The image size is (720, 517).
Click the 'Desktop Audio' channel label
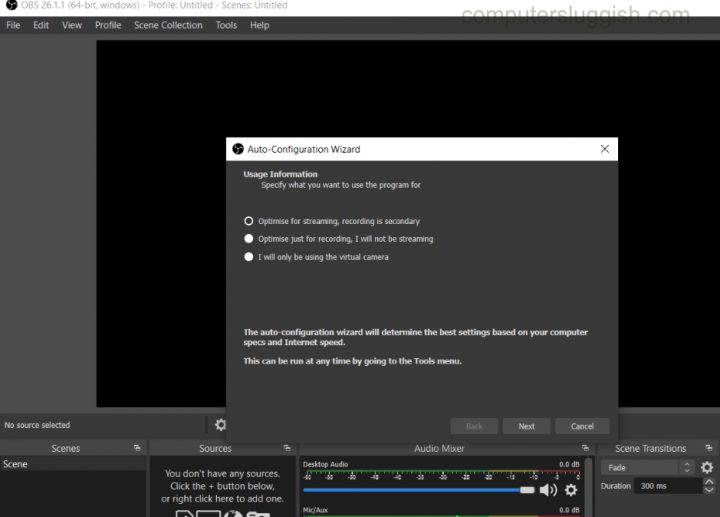(x=326, y=464)
